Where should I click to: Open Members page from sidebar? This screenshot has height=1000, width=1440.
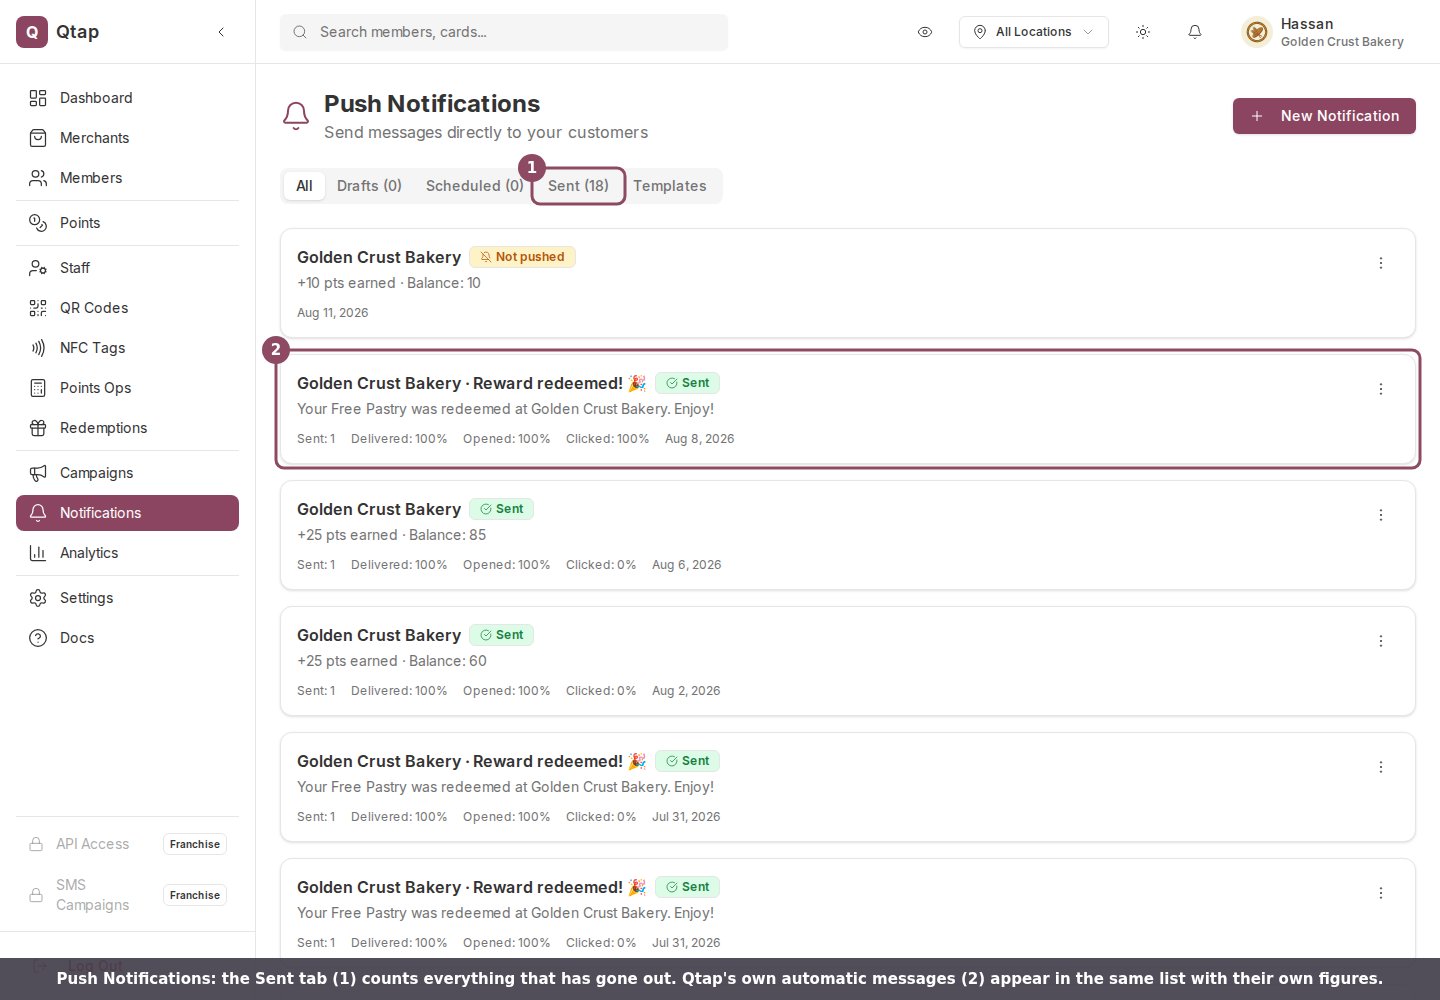pyautogui.click(x=127, y=178)
